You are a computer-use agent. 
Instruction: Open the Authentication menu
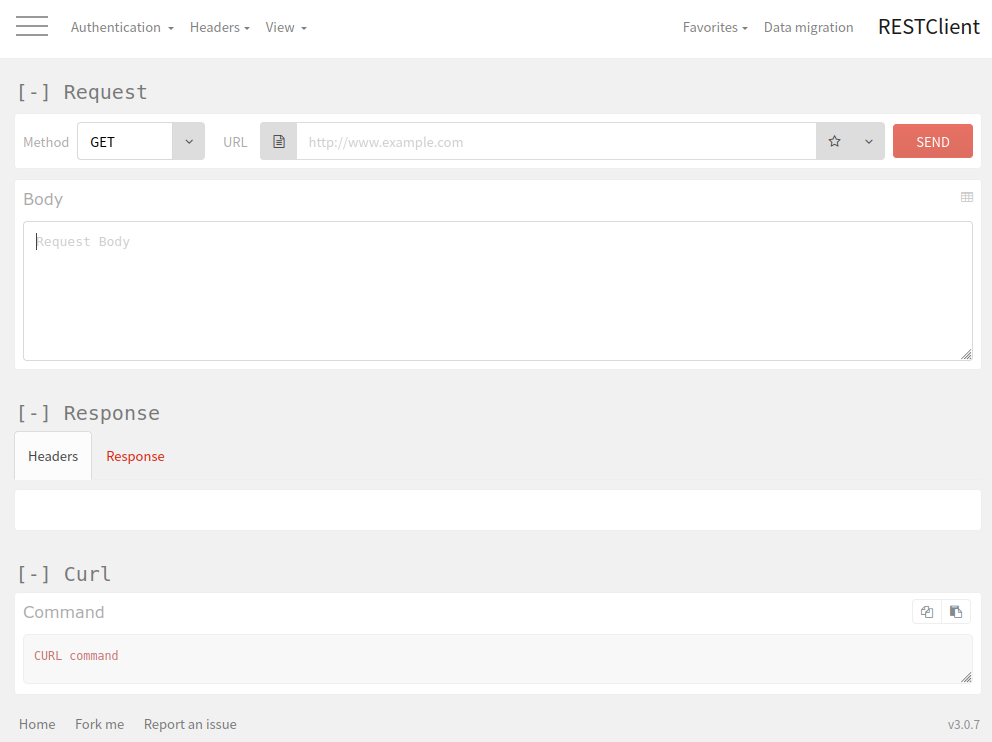[x=118, y=27]
